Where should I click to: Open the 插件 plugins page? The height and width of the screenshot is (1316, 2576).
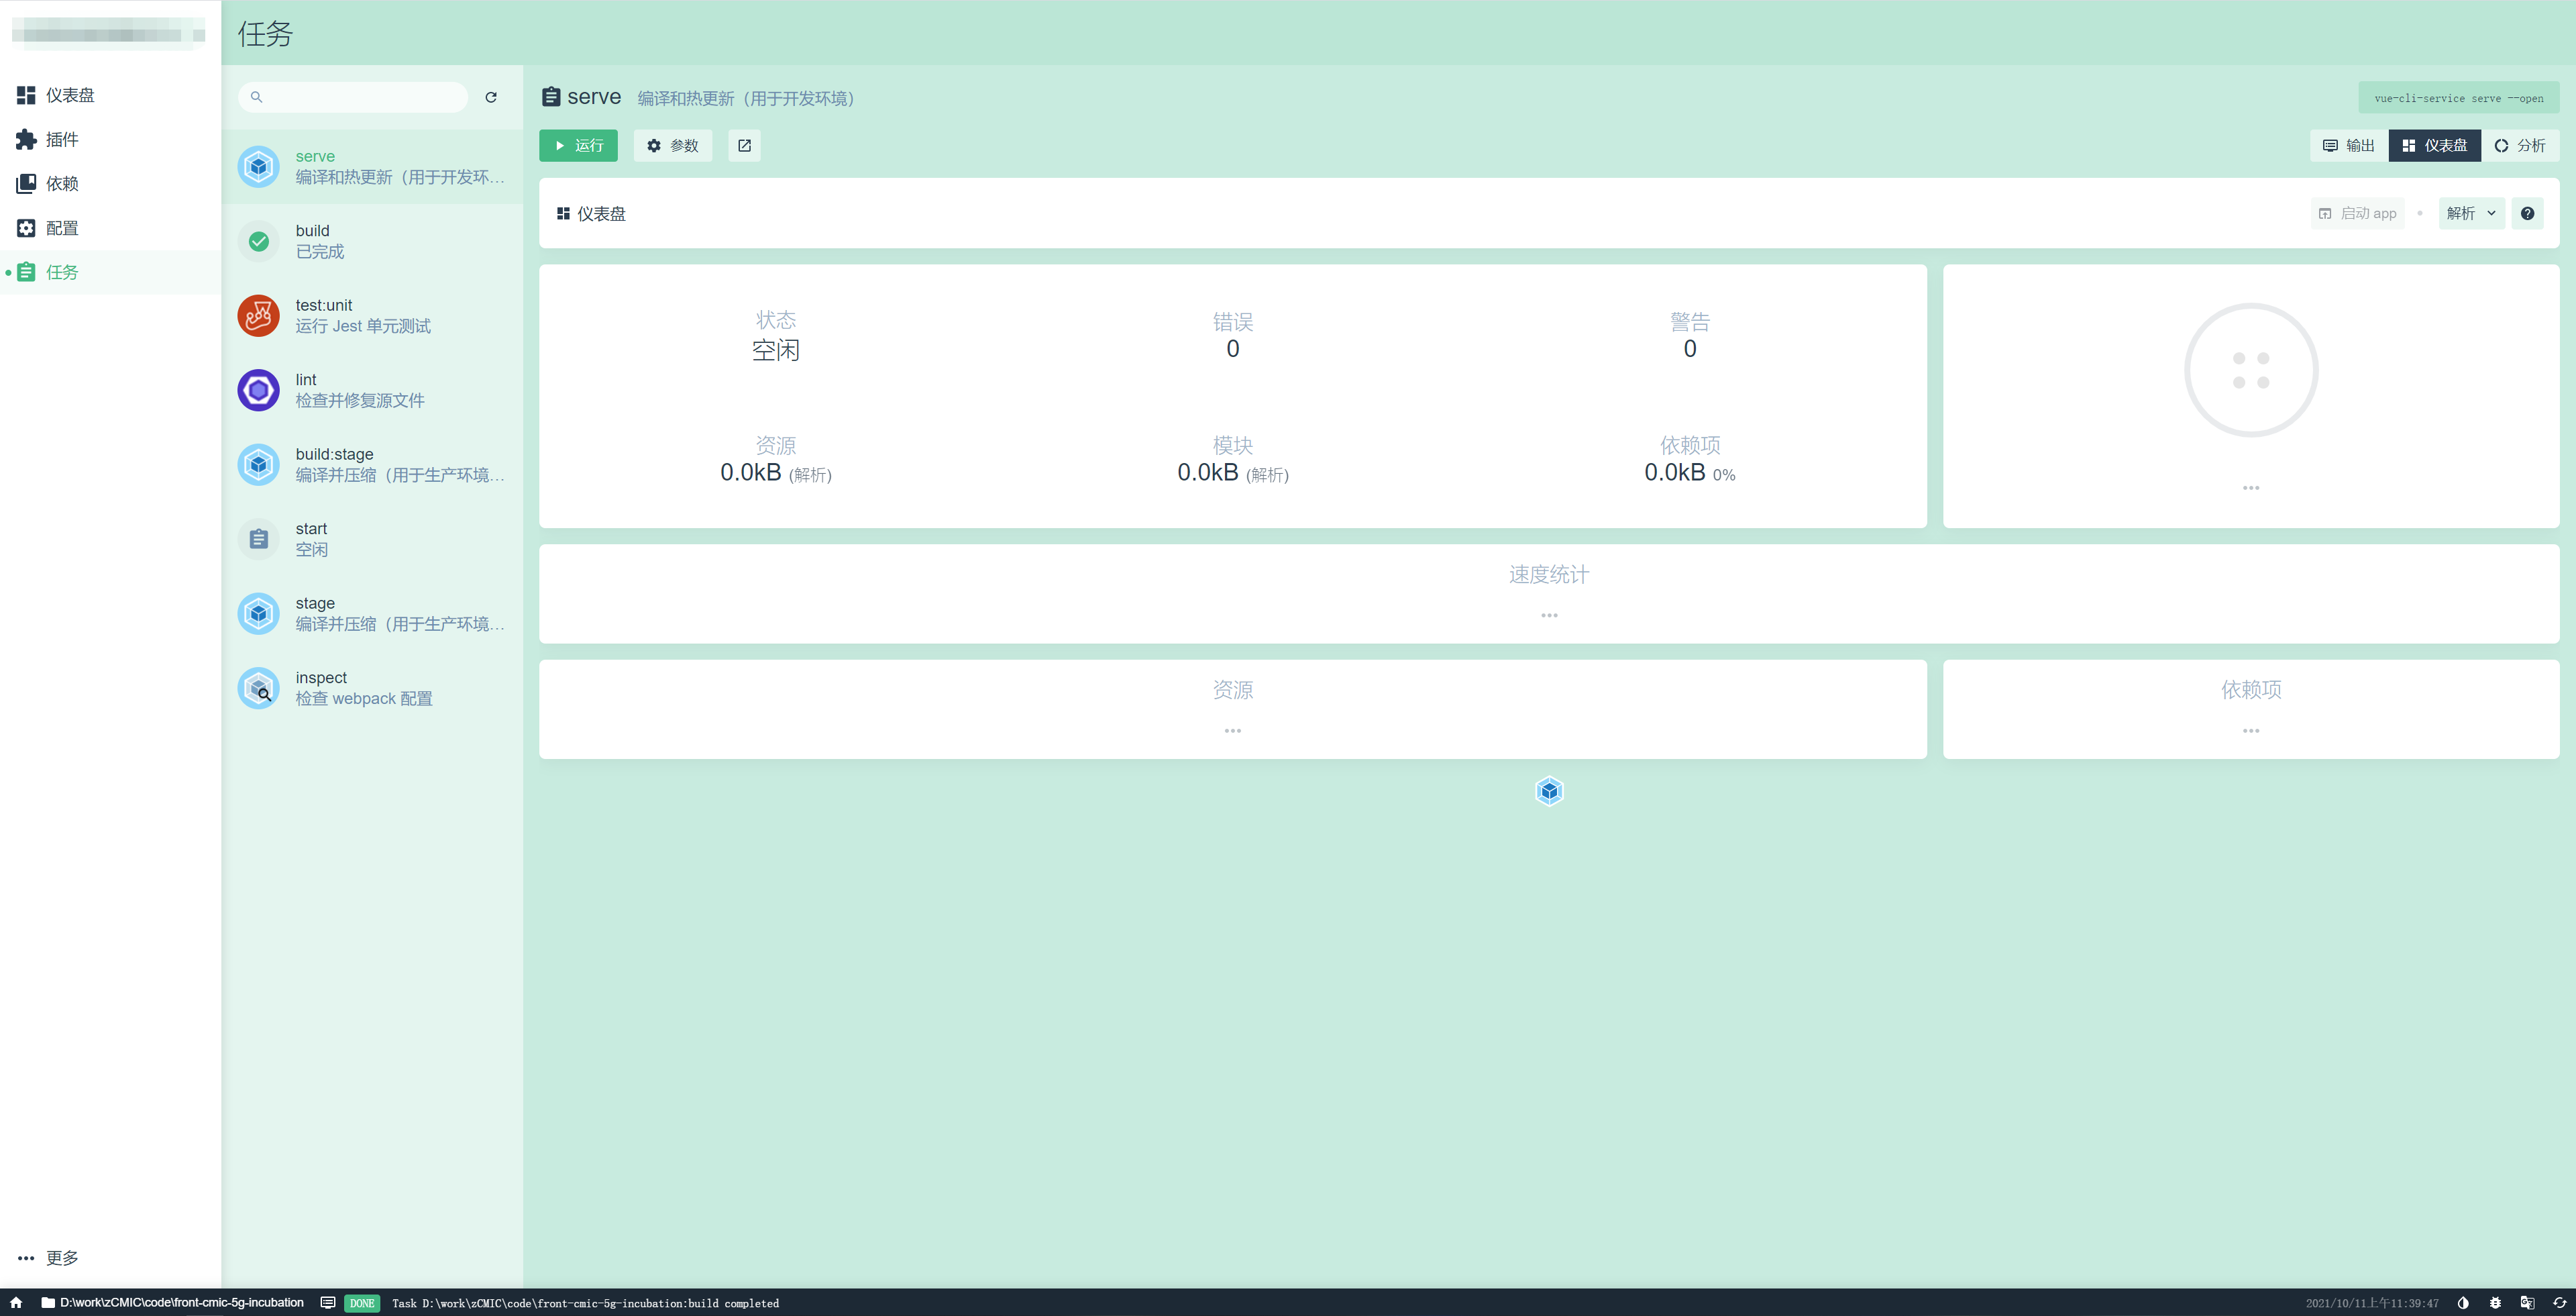[110, 139]
